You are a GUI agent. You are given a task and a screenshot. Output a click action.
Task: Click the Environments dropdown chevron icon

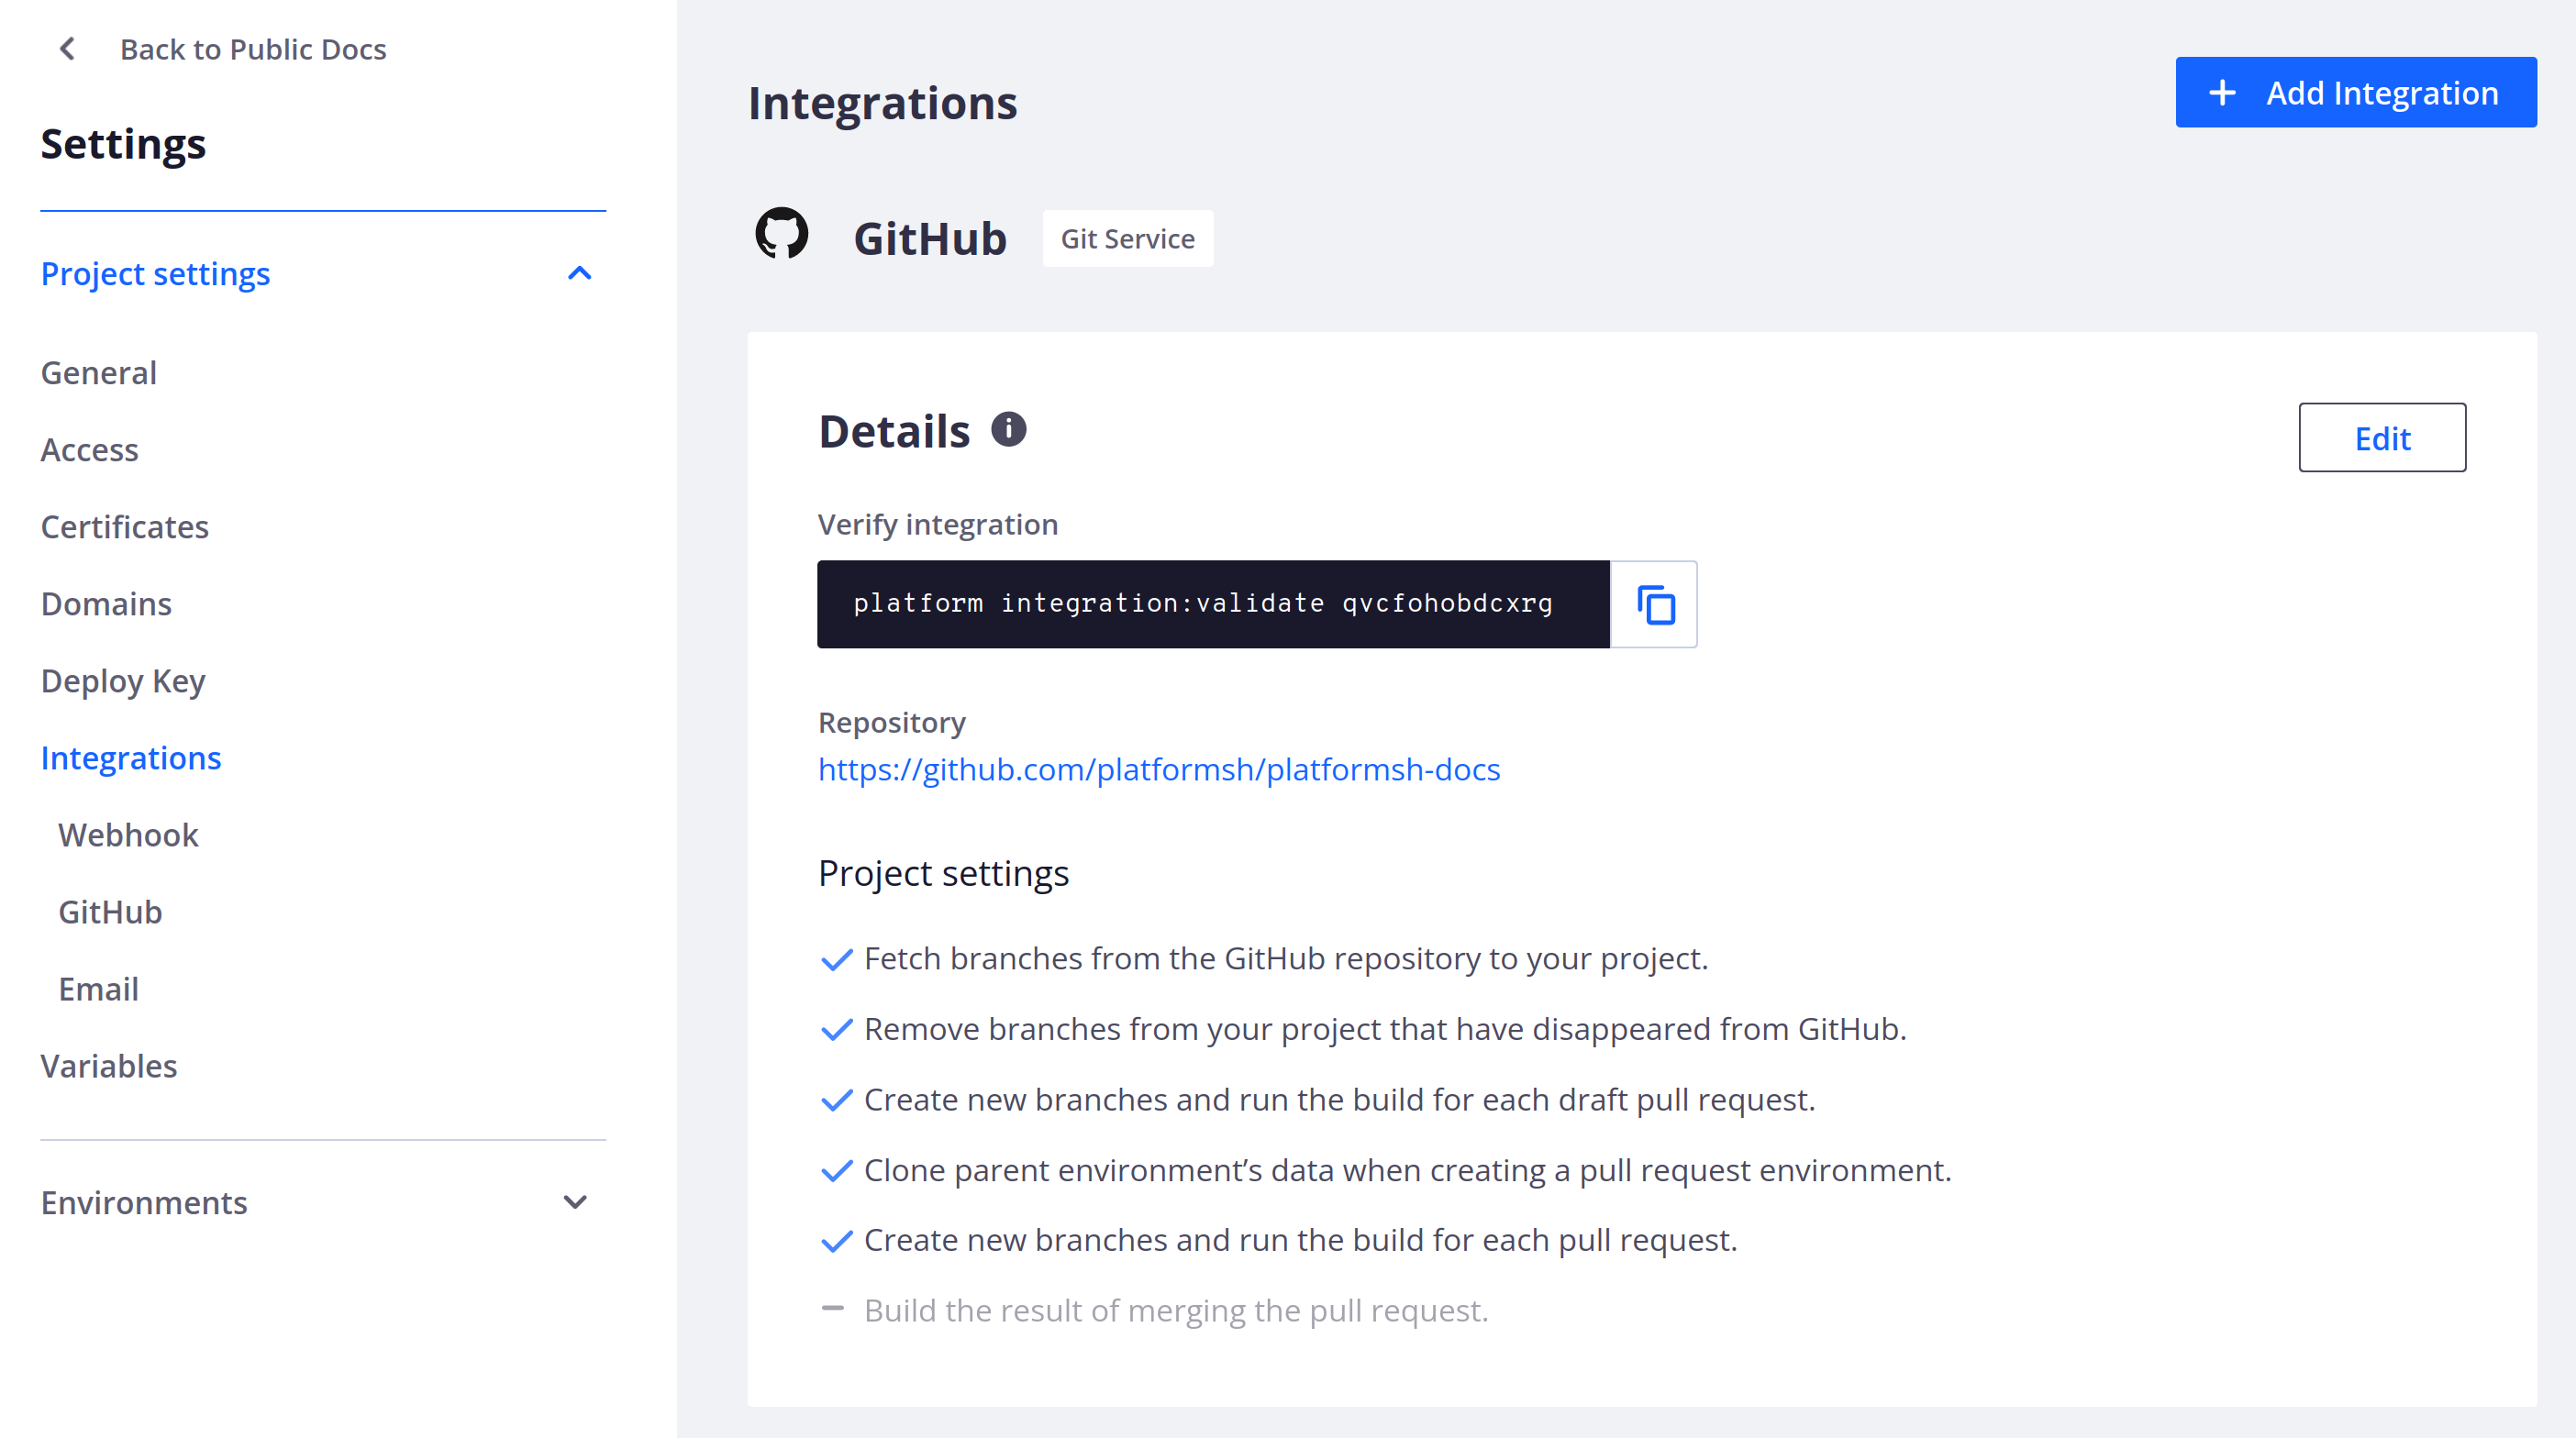[577, 1202]
